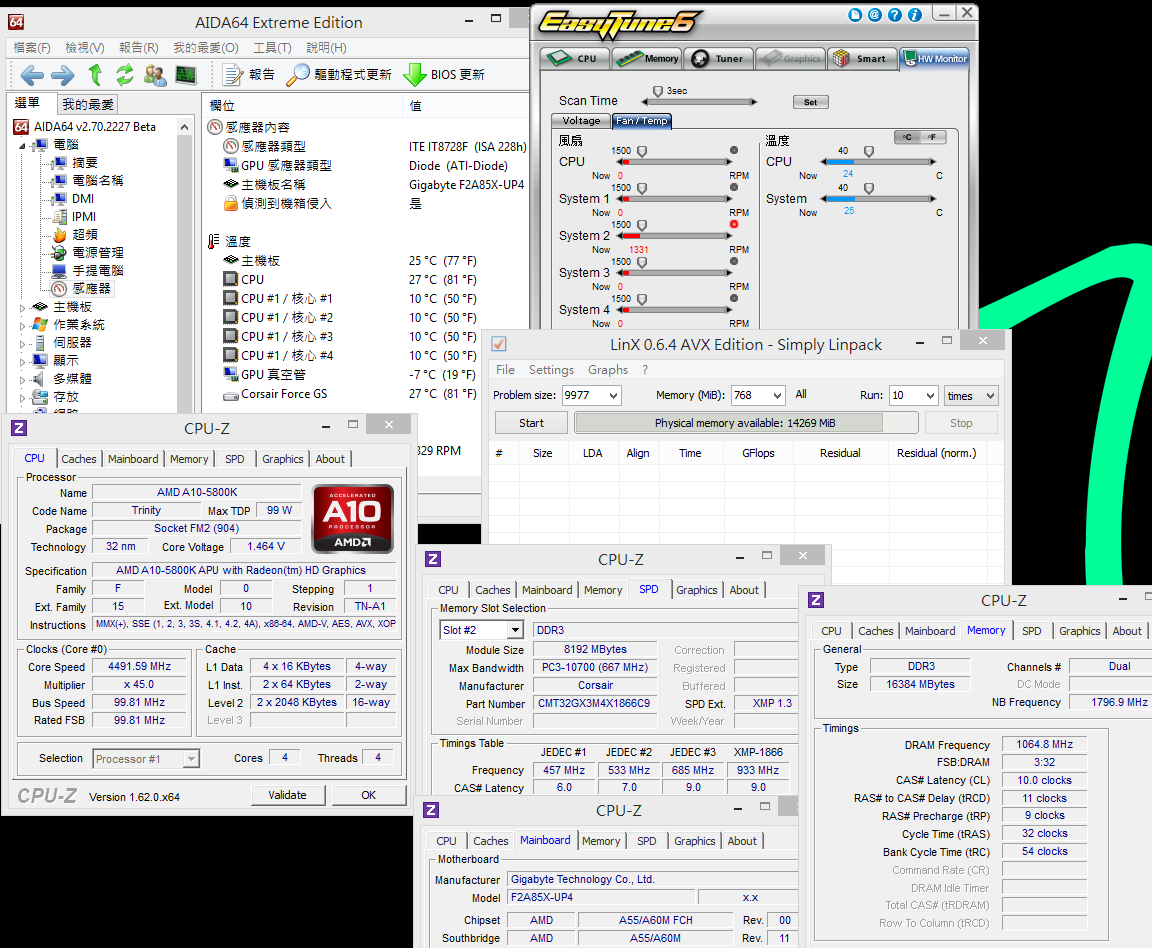Open the EasyTune6 Tuner tab

pos(717,59)
